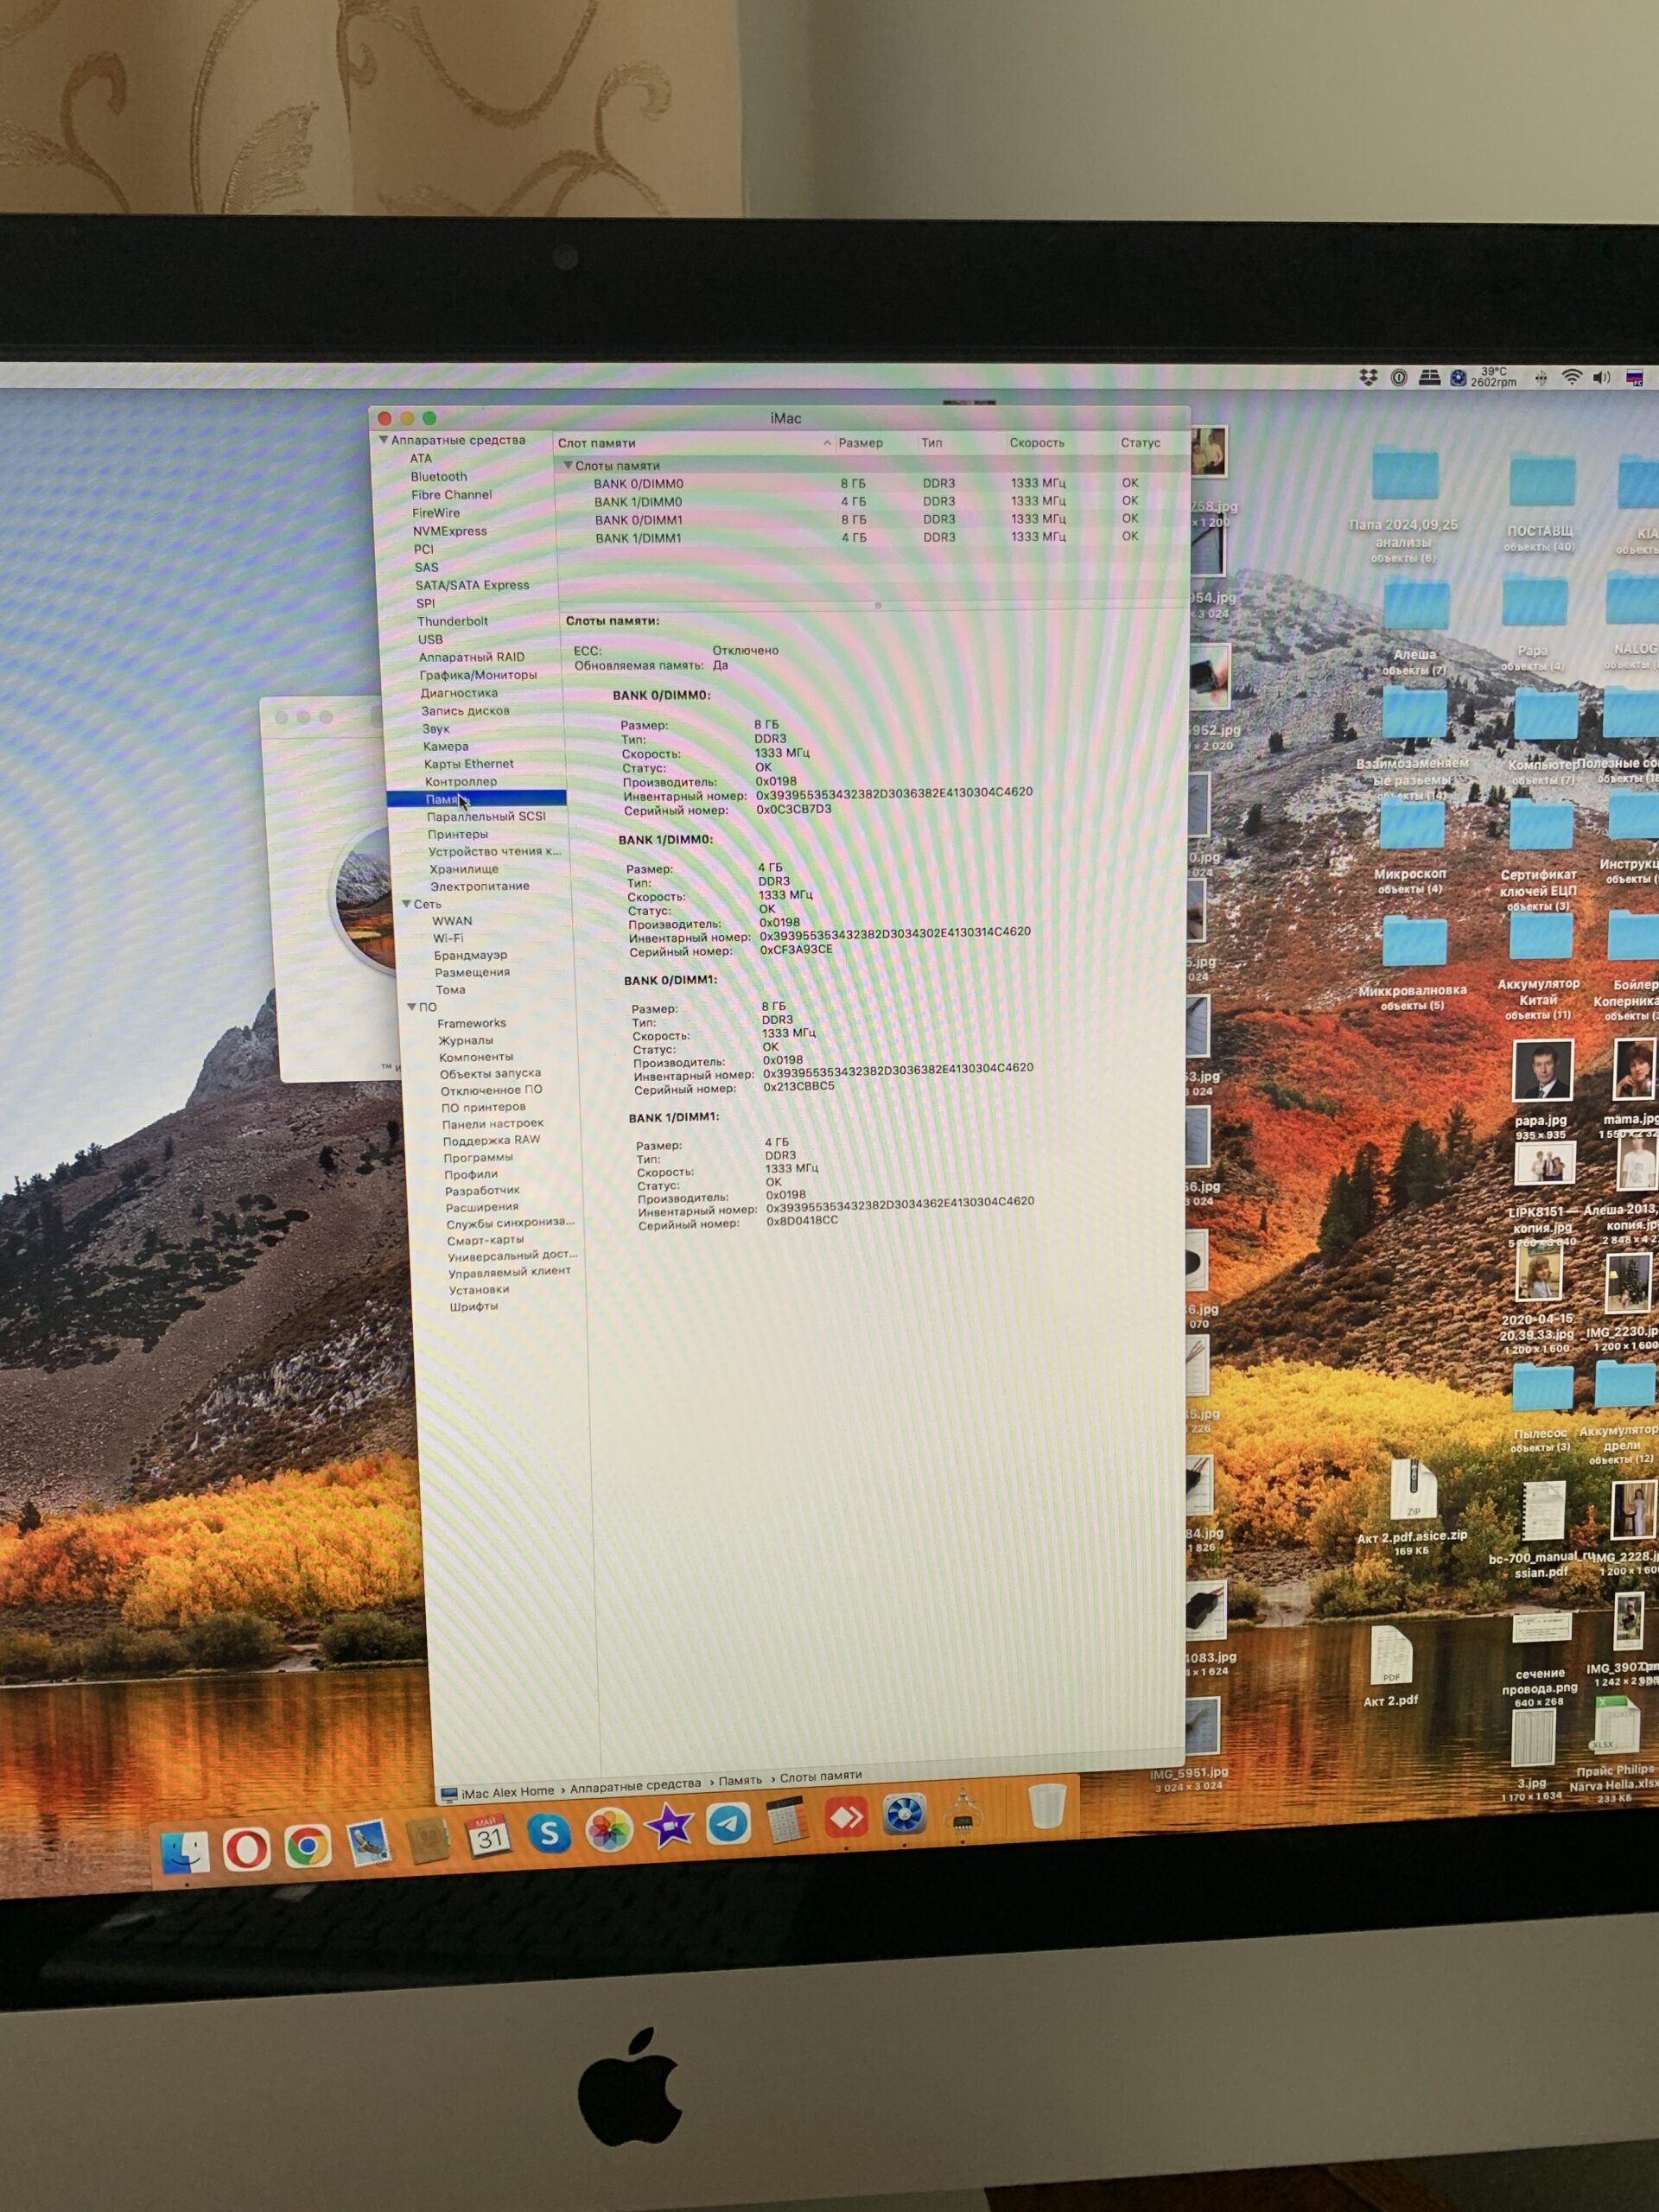Select Программы under ПО
Viewport: 1659px width, 2212px height.
pos(477,1157)
